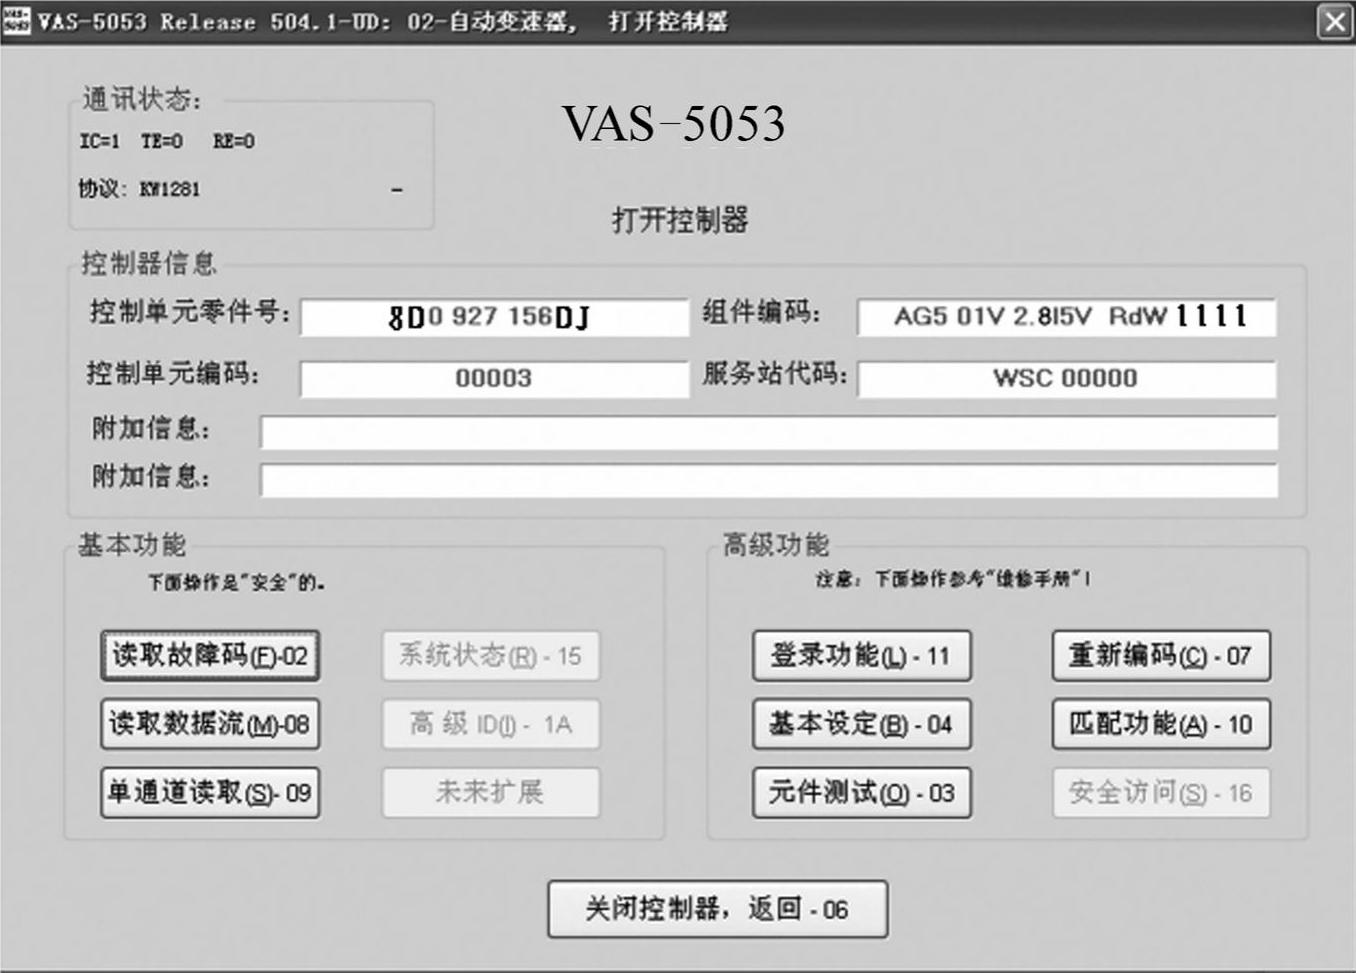Click the 控制单元零件号 field
This screenshot has width=1356, height=973.
pos(494,317)
